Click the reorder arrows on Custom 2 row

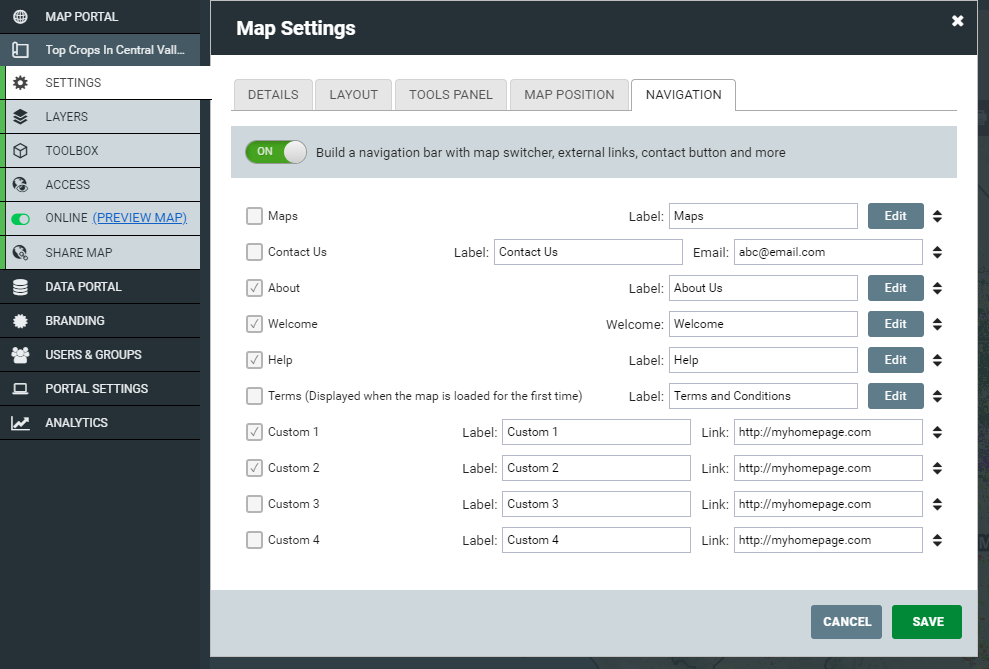coord(937,468)
